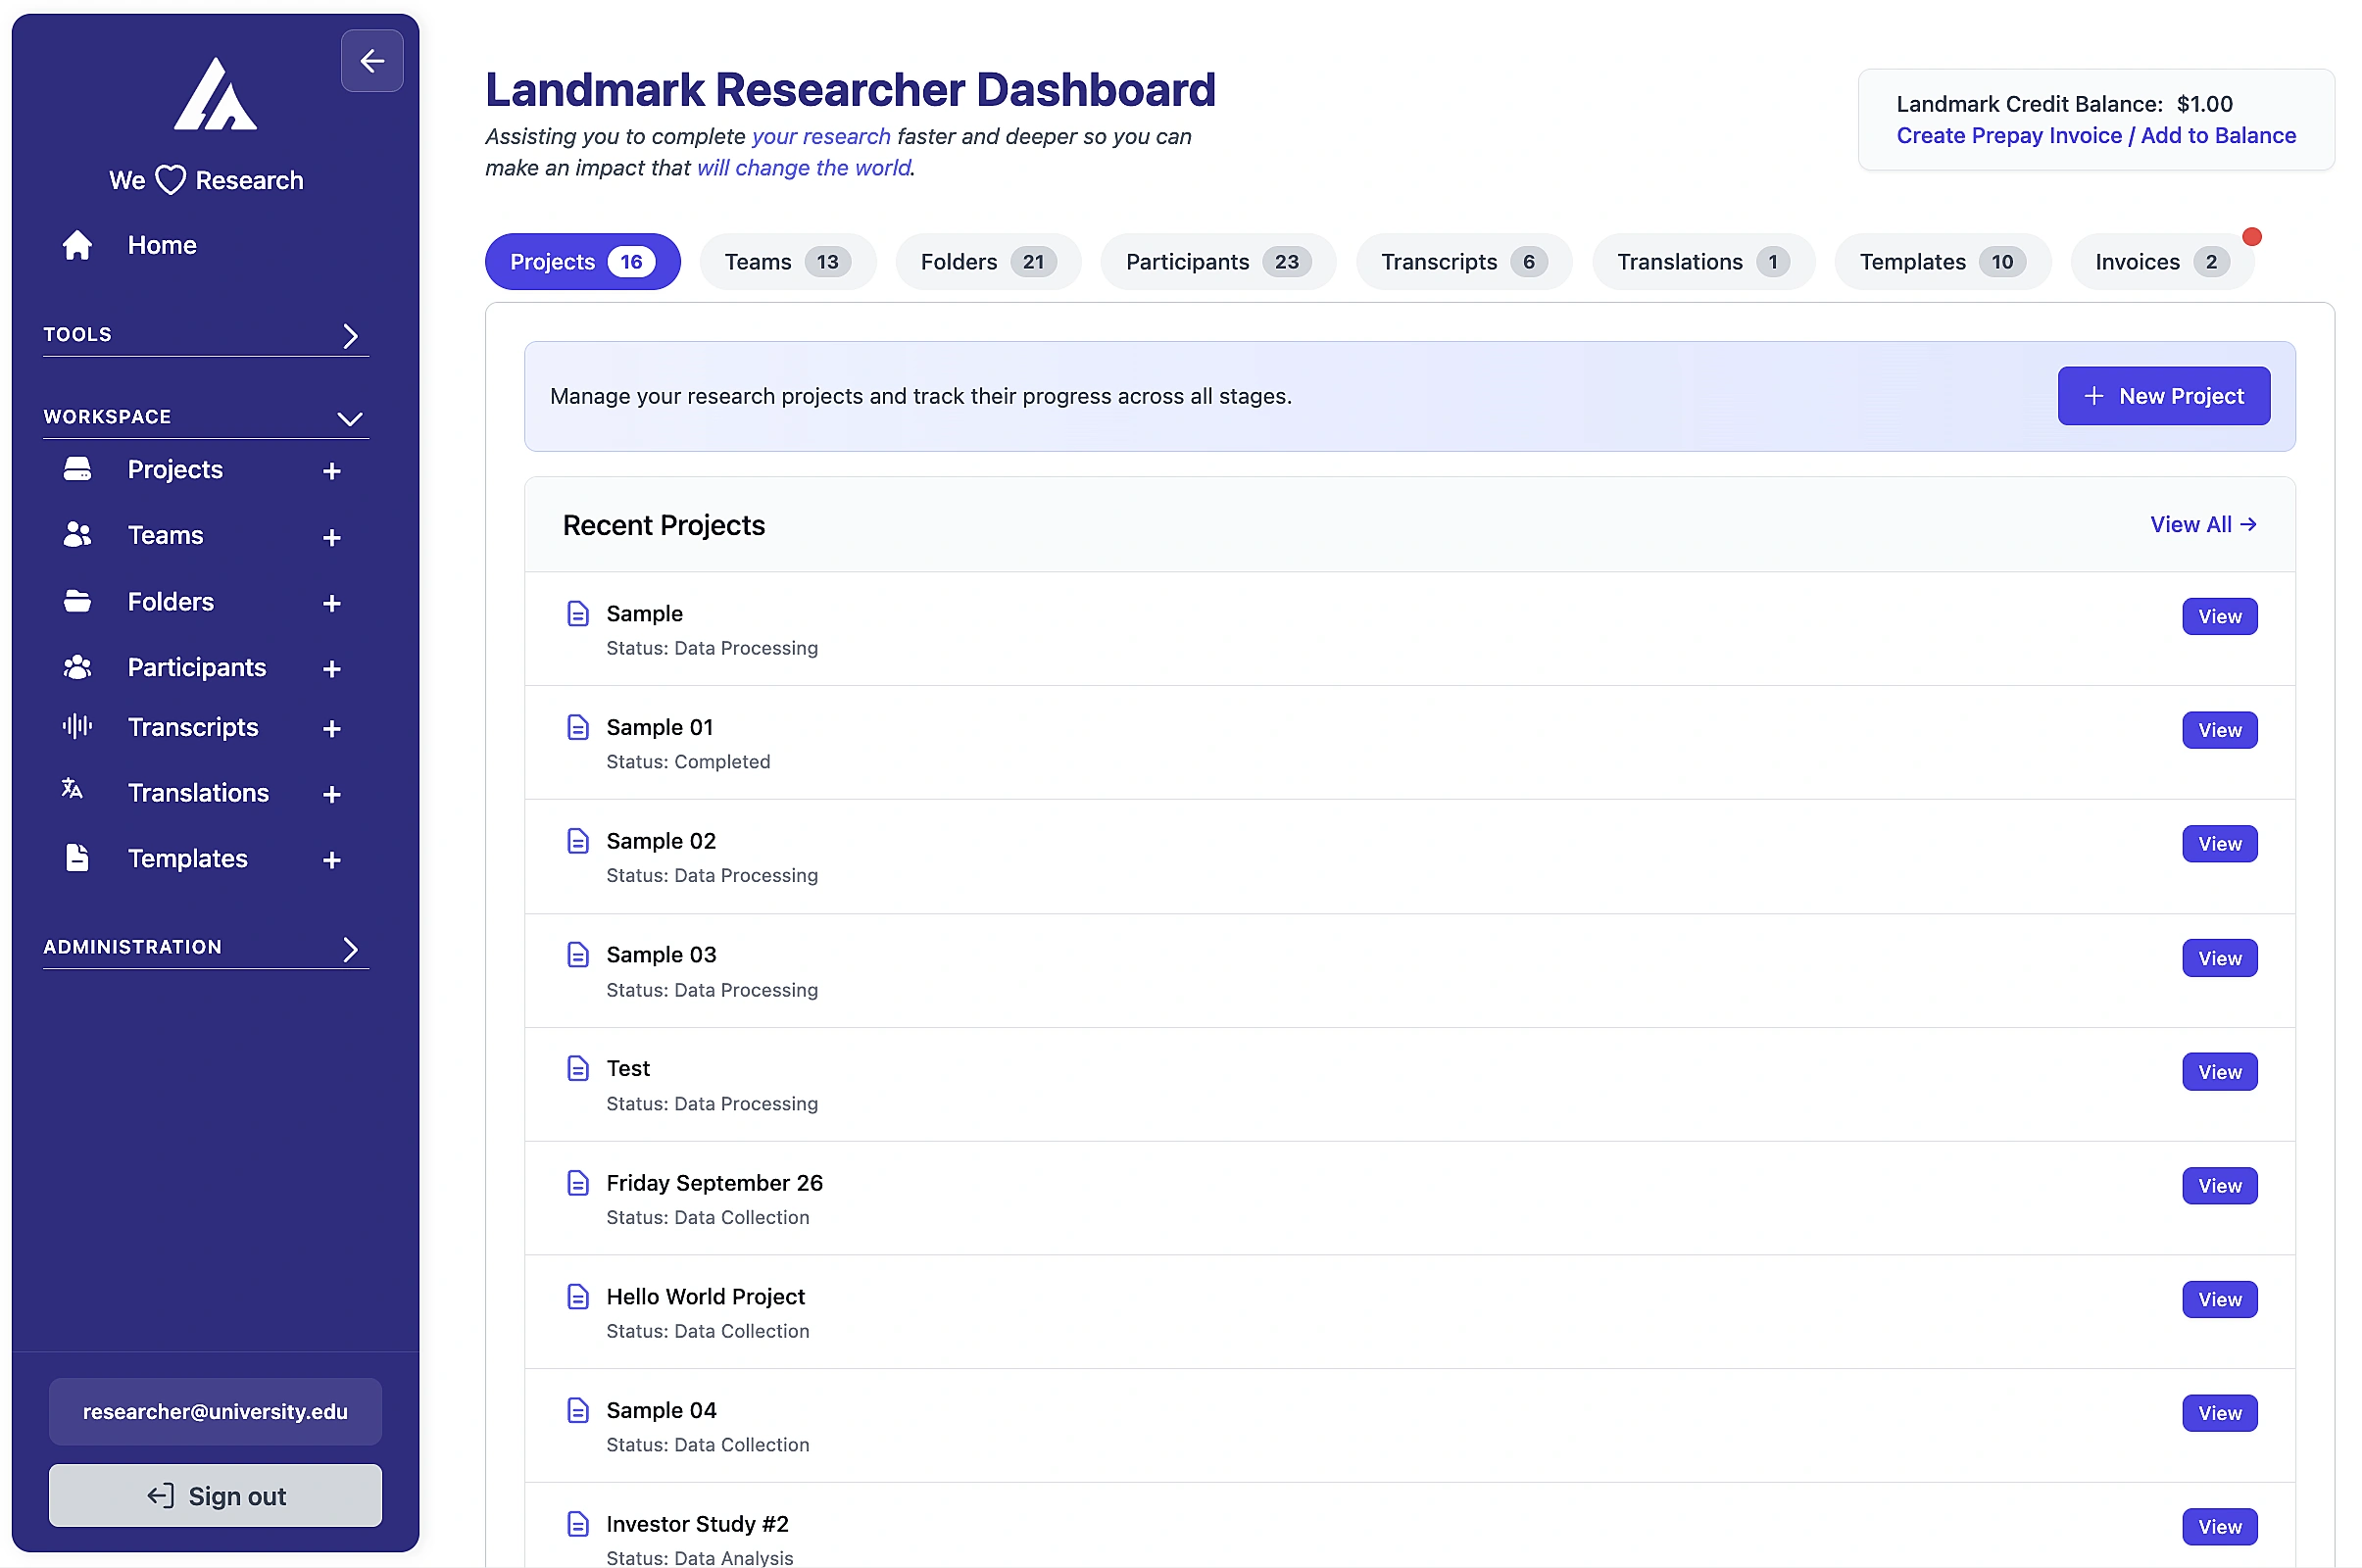Image resolution: width=2362 pixels, height=1568 pixels.
Task: Expand the Administration section
Action: [x=350, y=948]
